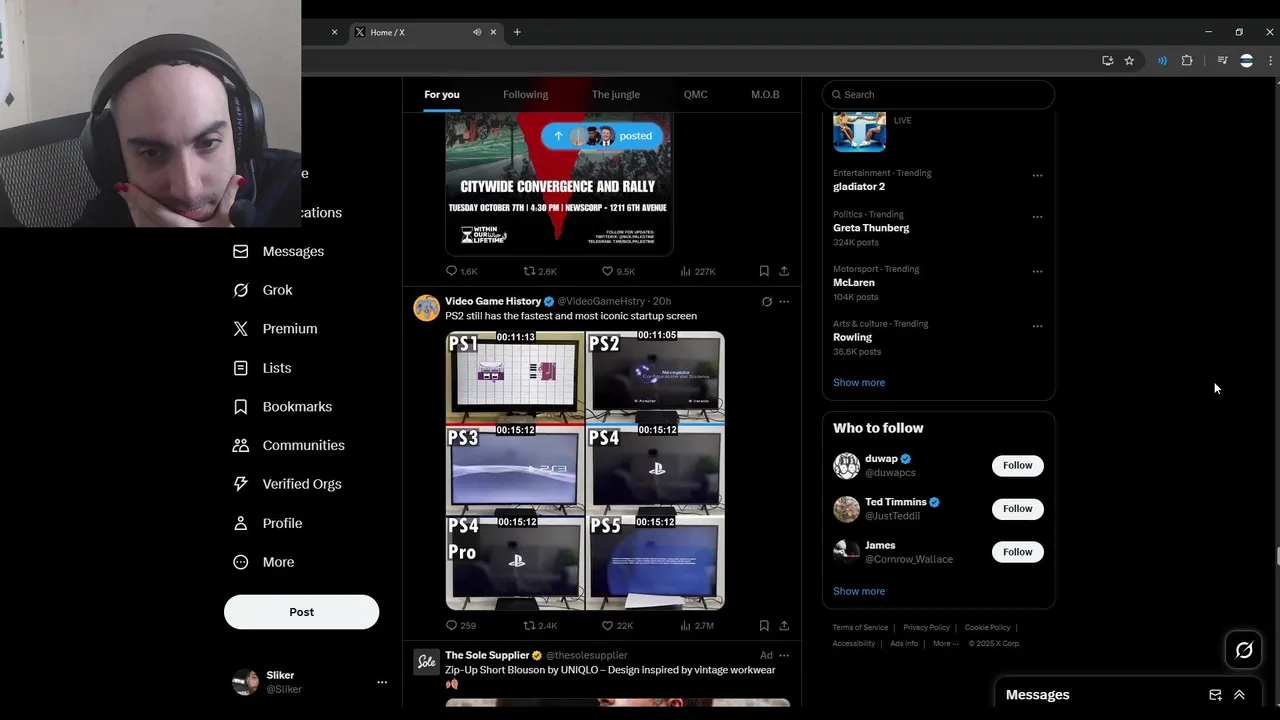Image resolution: width=1280 pixels, height=720 pixels.
Task: Click the Search input field
Action: (x=938, y=94)
